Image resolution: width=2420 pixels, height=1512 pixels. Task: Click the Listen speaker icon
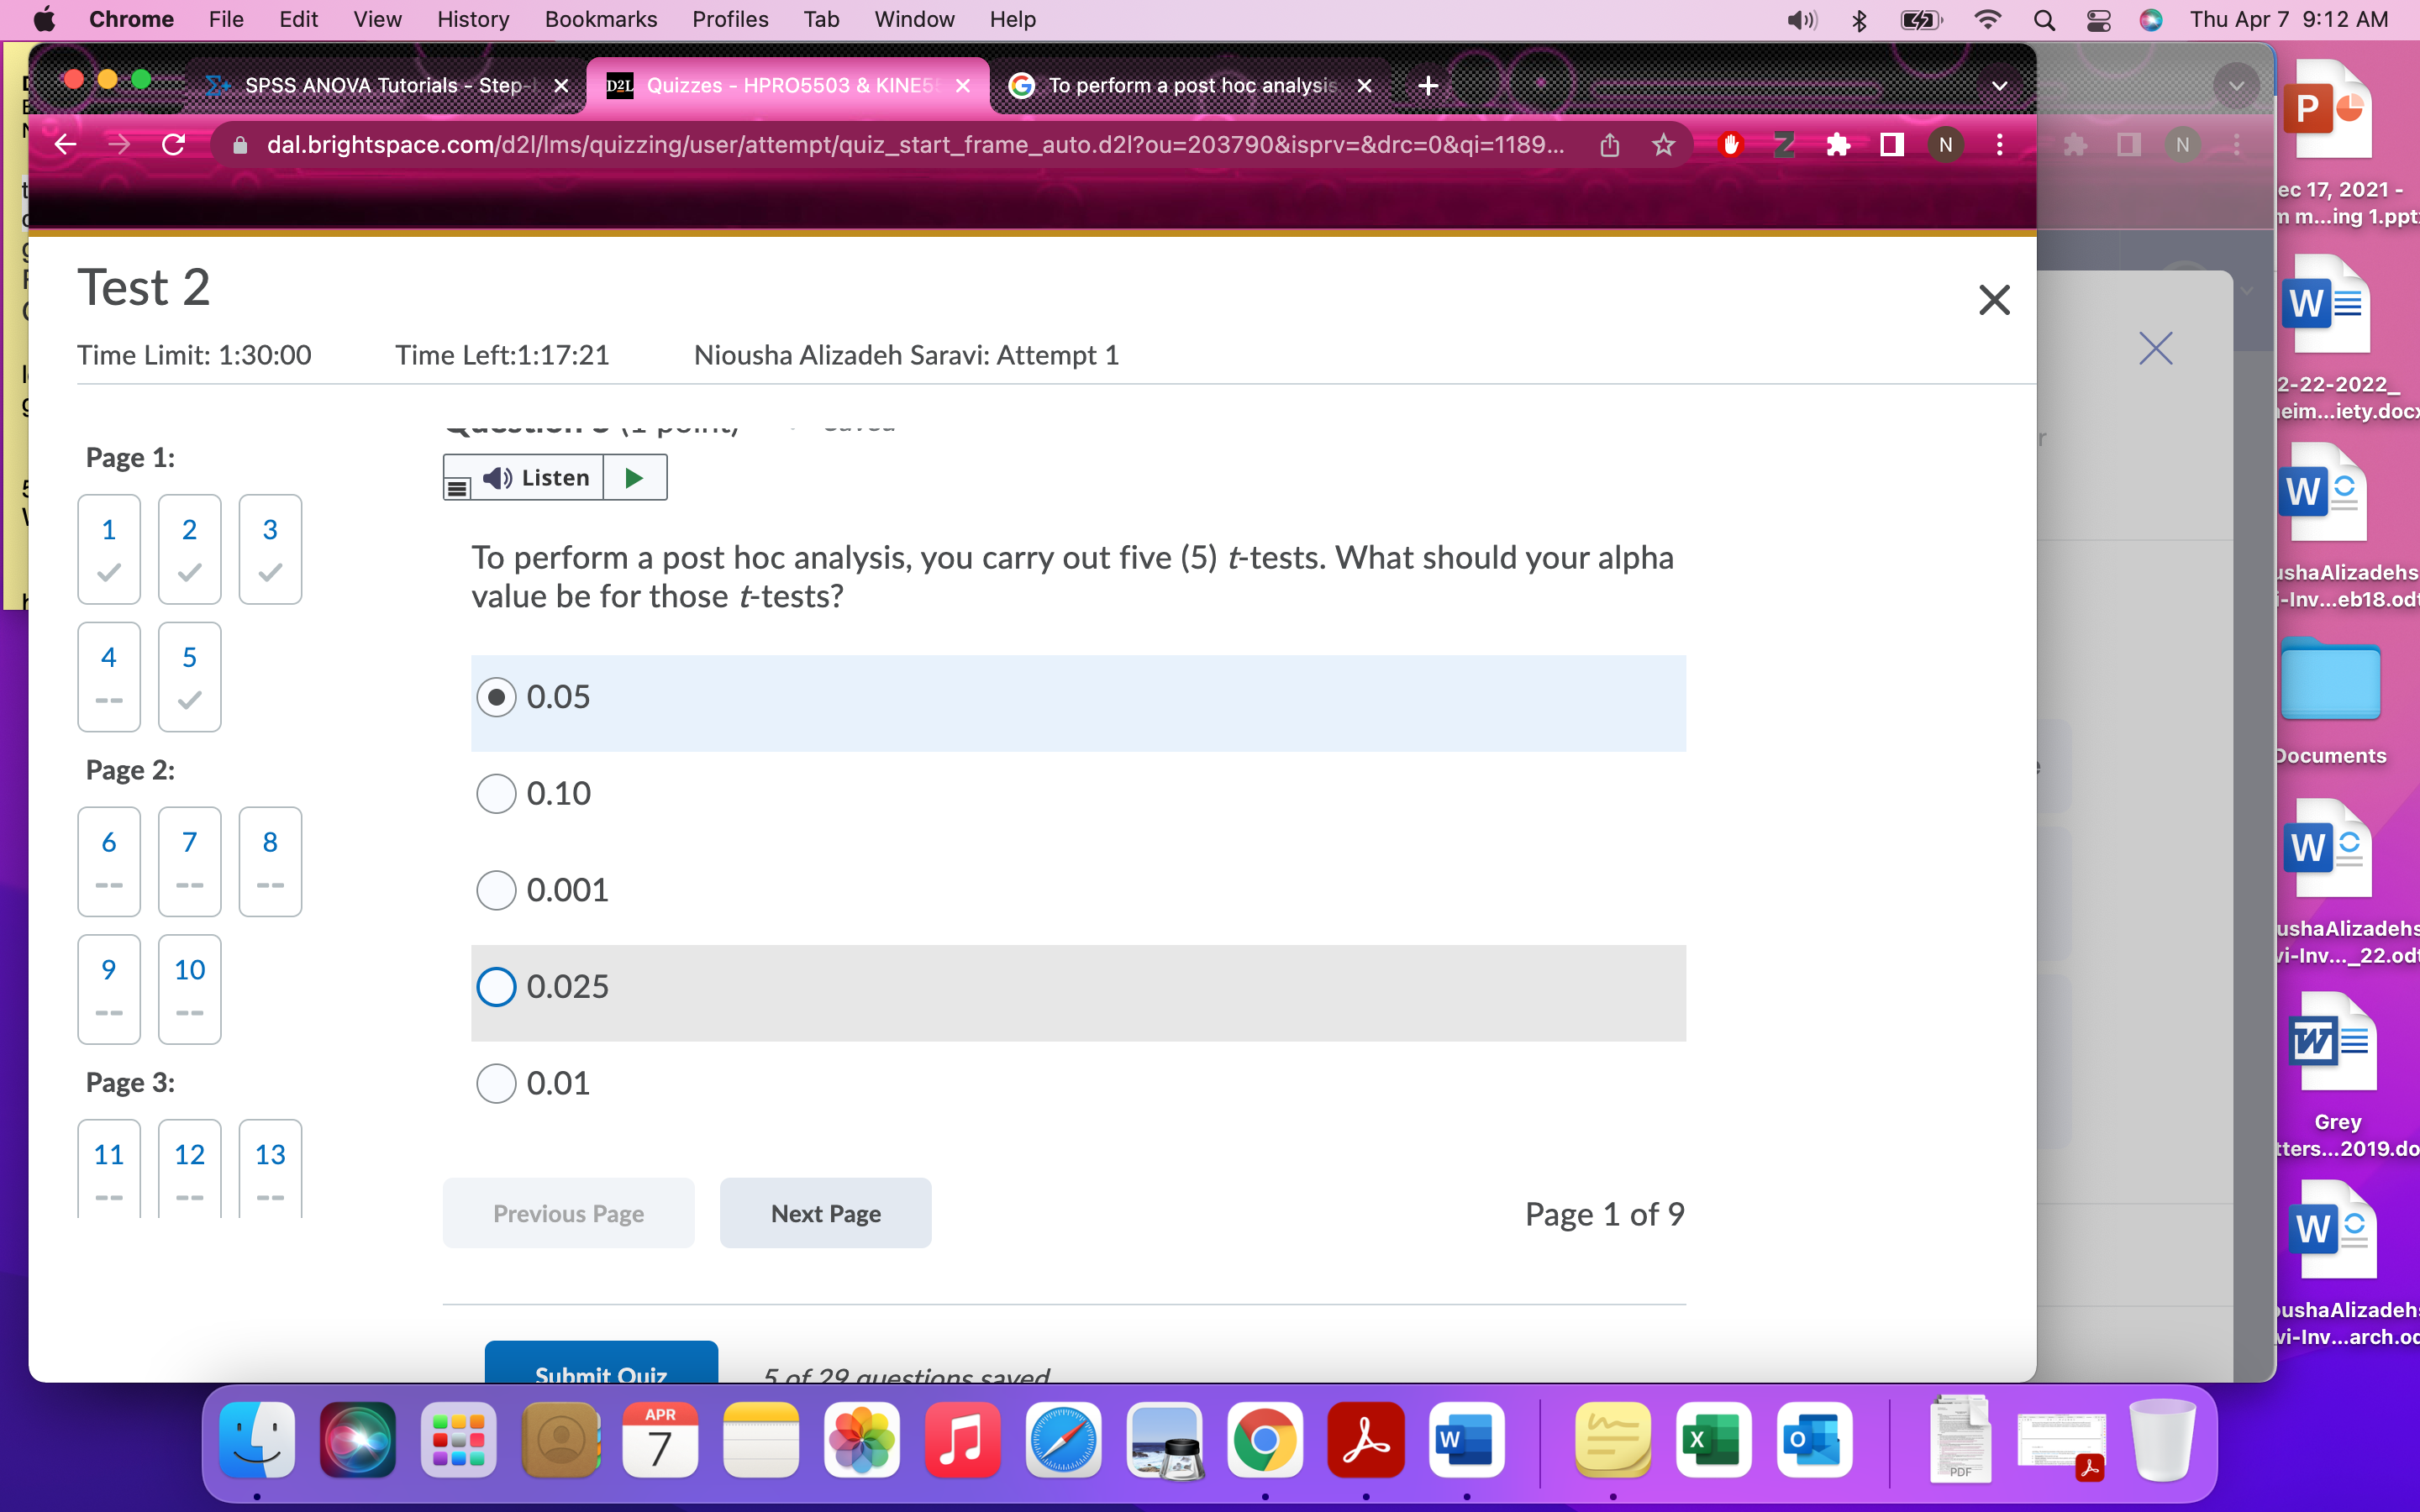pyautogui.click(x=497, y=477)
